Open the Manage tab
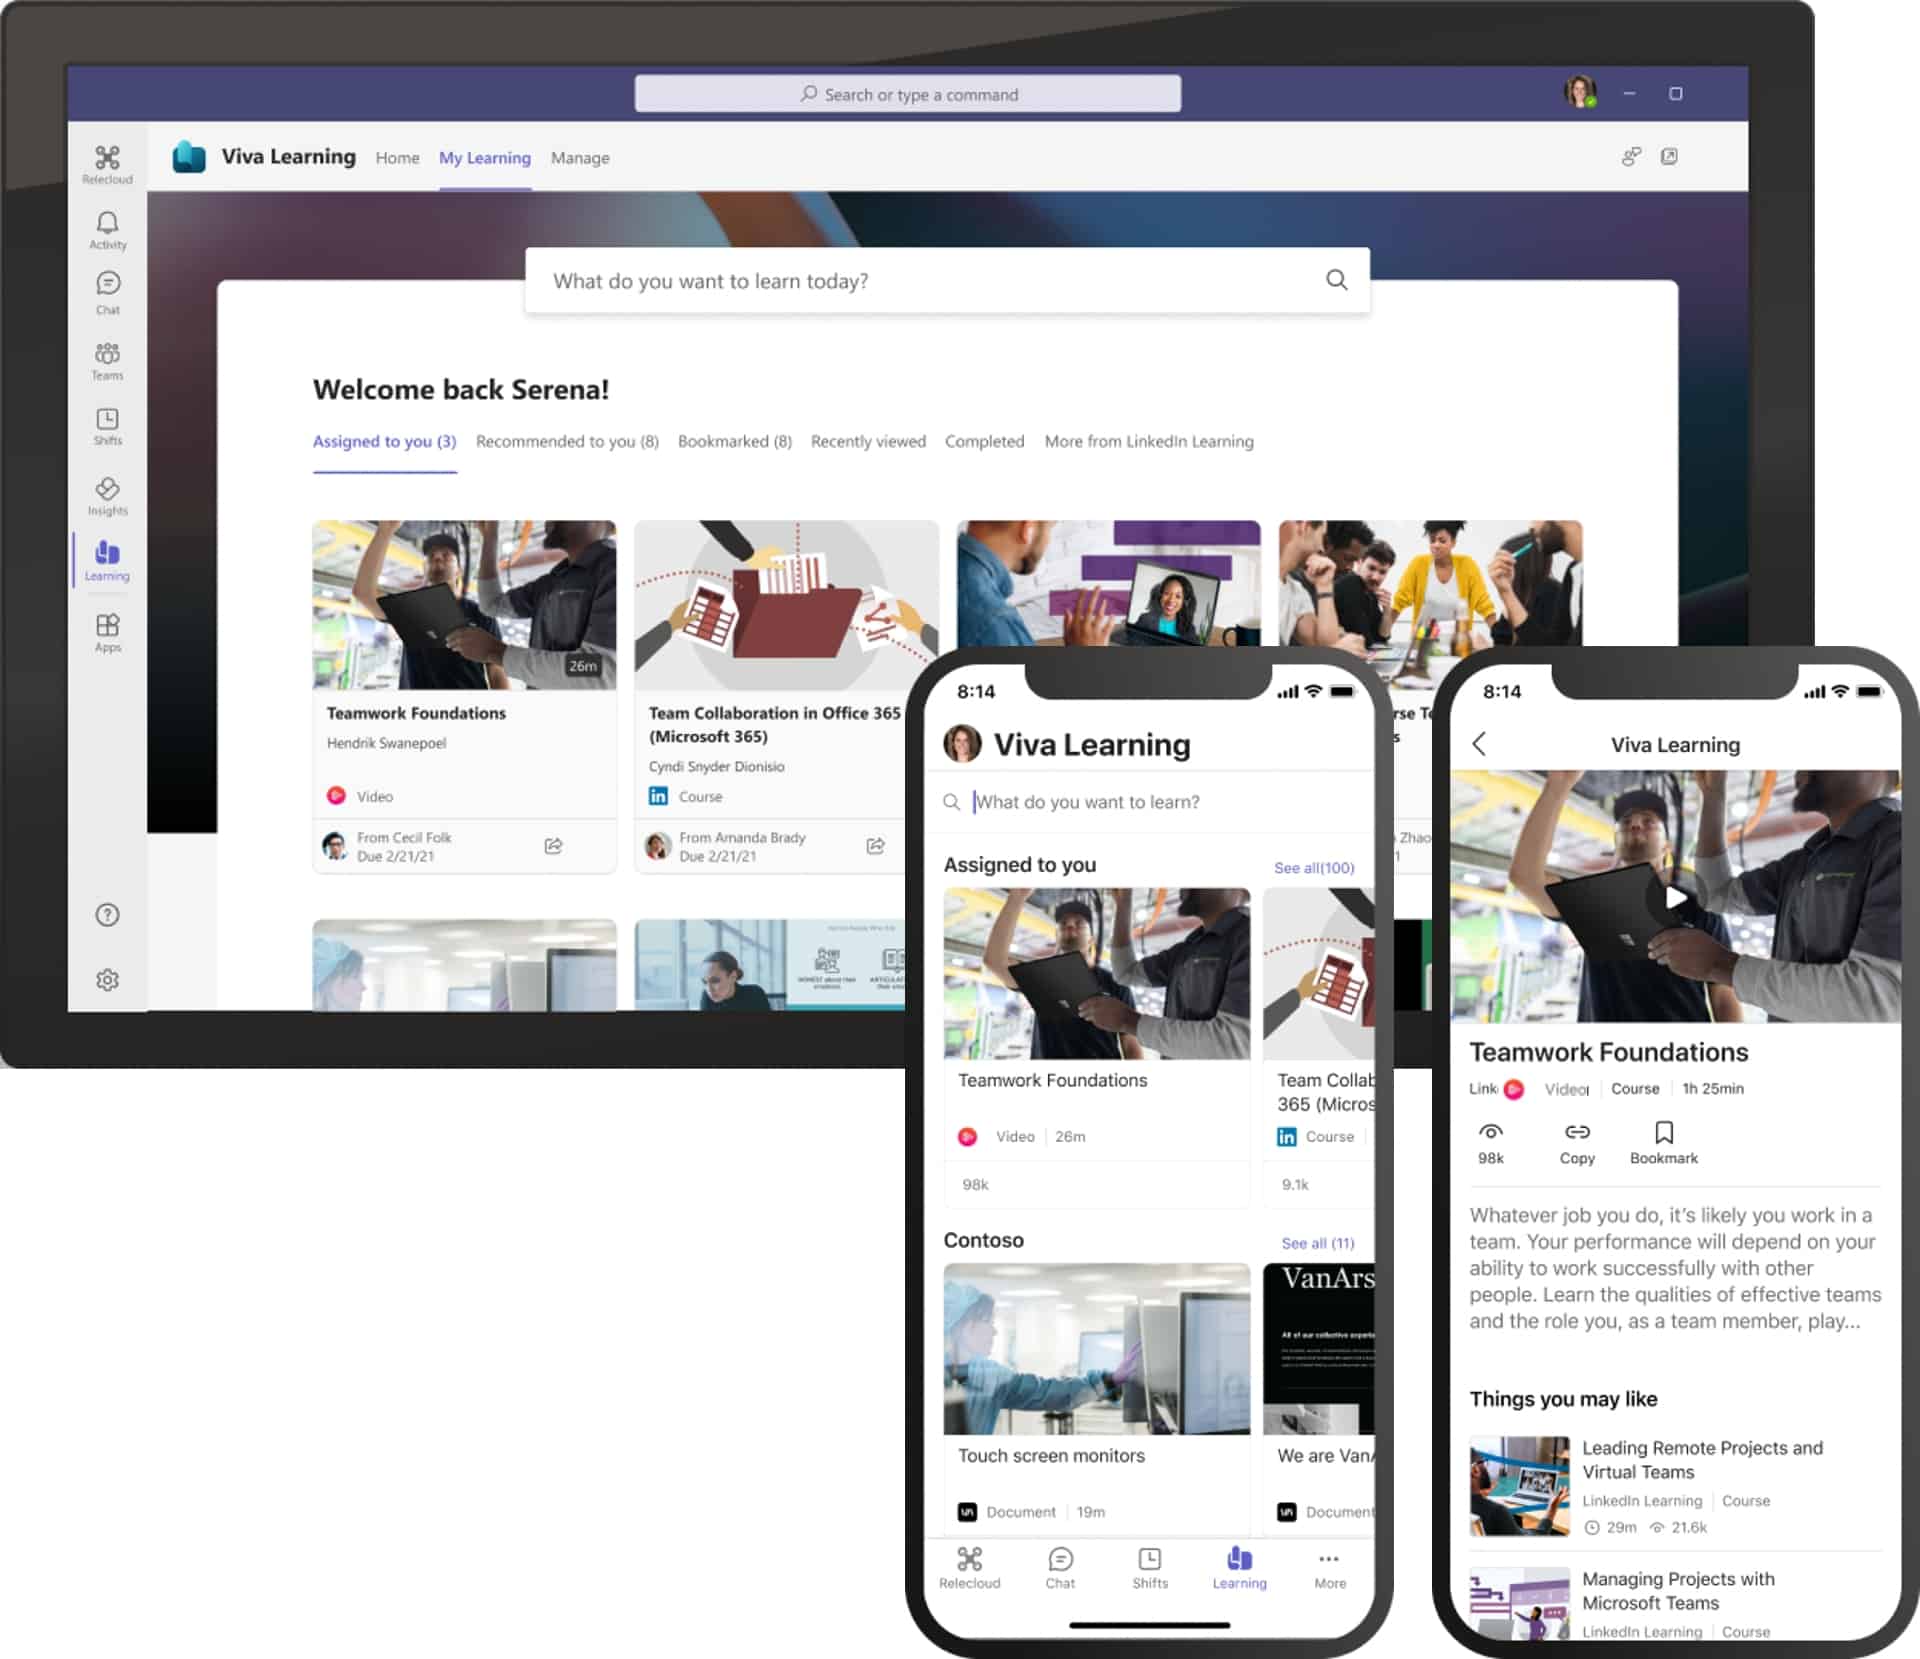 pyautogui.click(x=580, y=158)
